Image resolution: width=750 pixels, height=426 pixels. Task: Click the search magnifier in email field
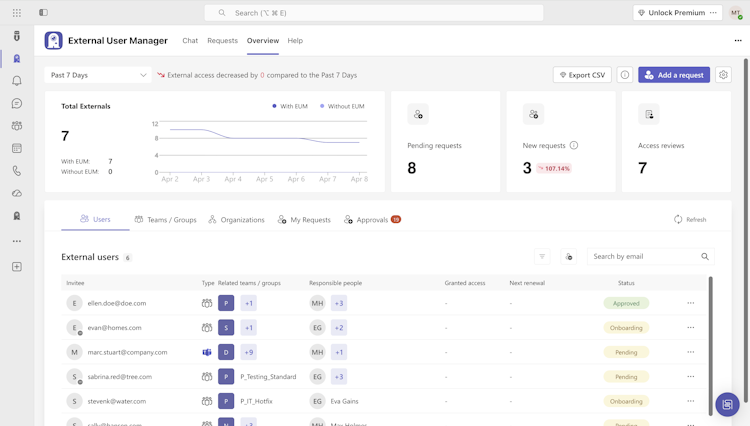pyautogui.click(x=705, y=257)
